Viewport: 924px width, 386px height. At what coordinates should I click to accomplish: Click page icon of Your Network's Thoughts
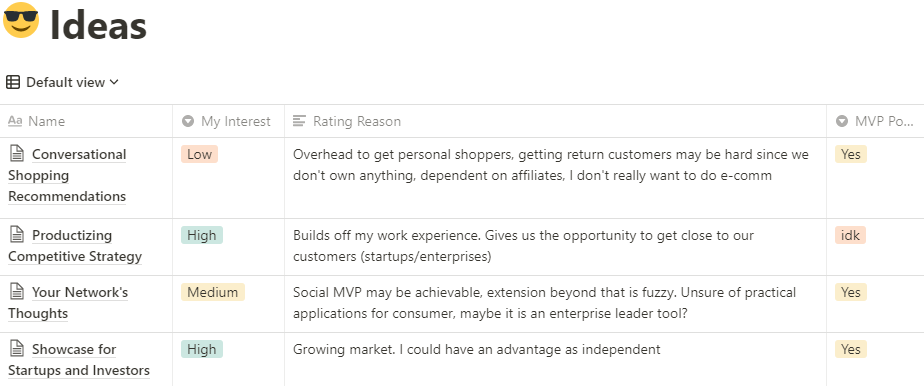tap(17, 292)
